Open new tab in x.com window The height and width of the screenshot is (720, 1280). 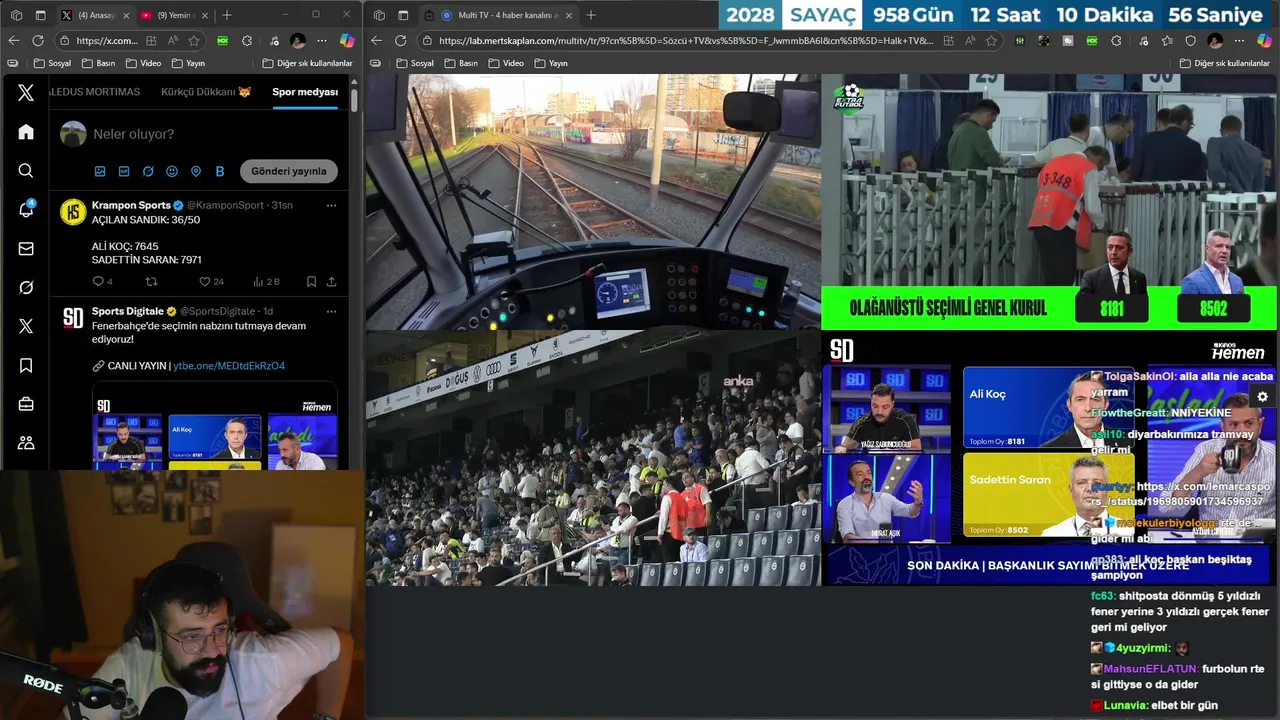[227, 15]
